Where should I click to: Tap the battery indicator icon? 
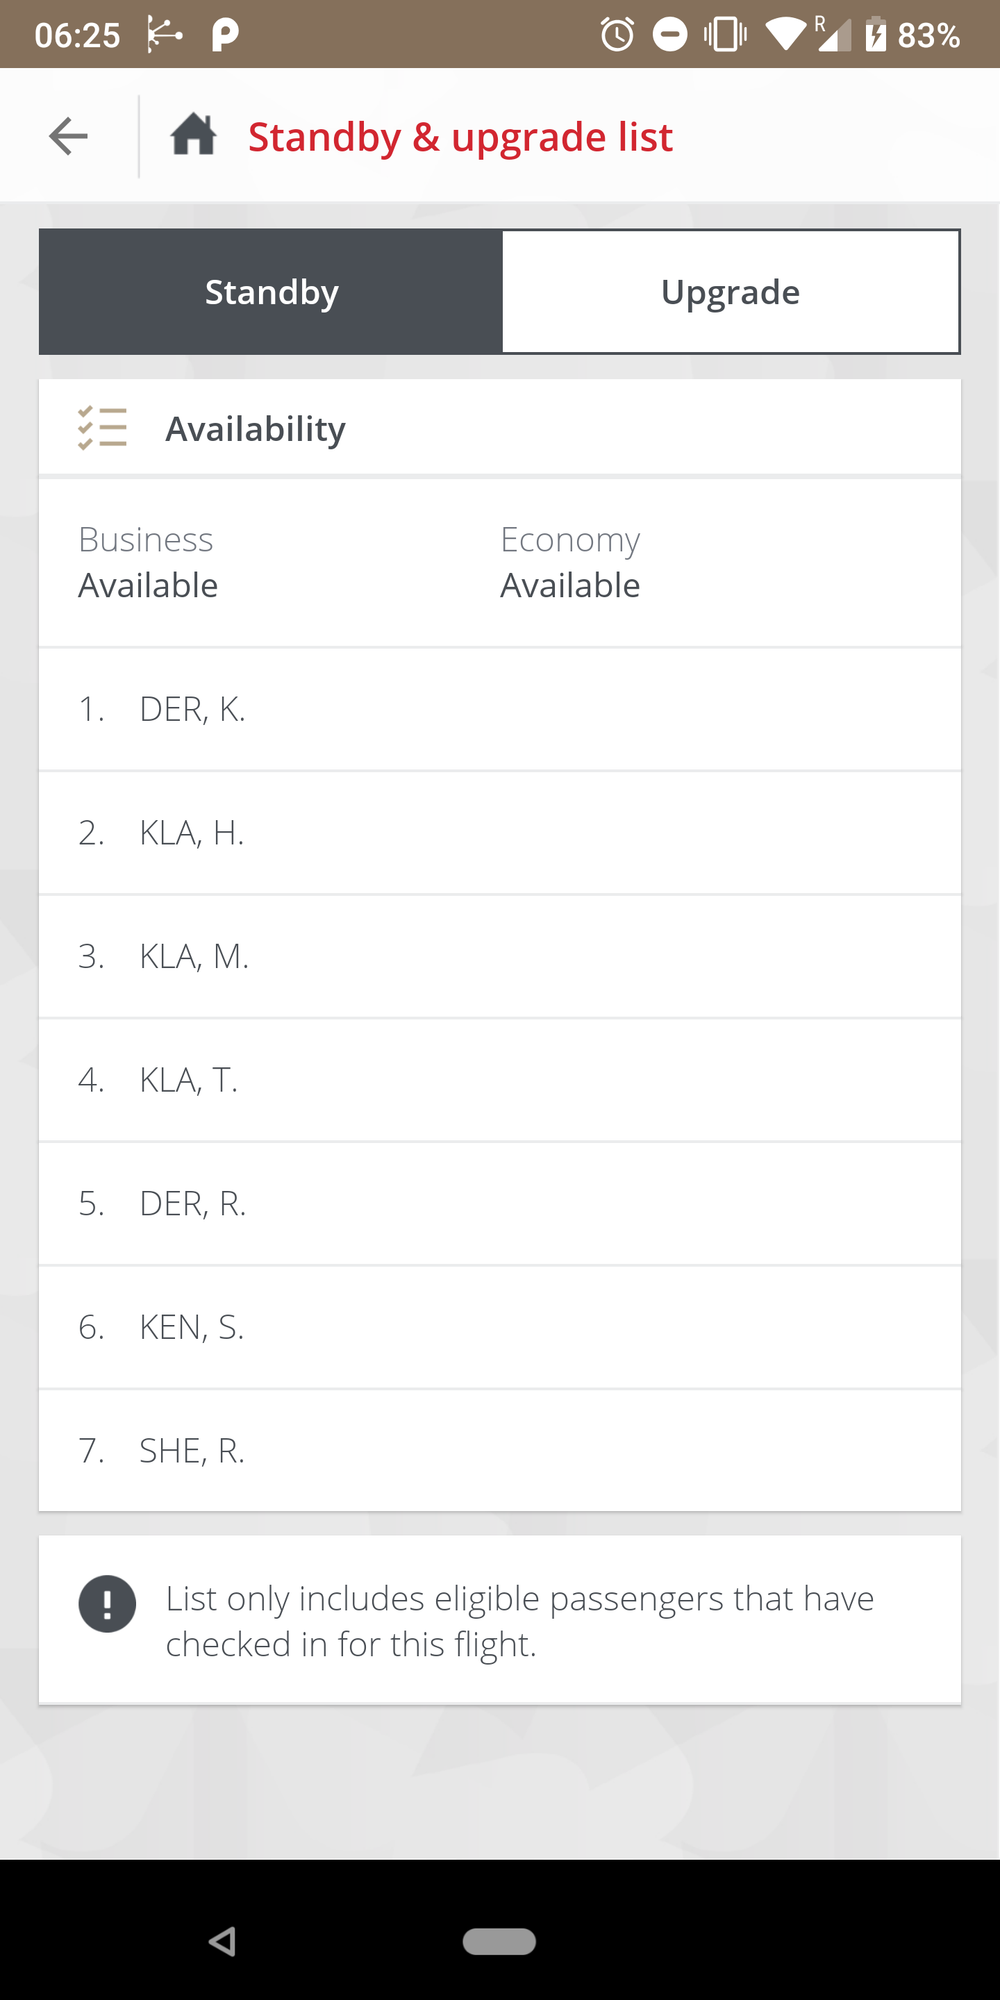(x=875, y=34)
